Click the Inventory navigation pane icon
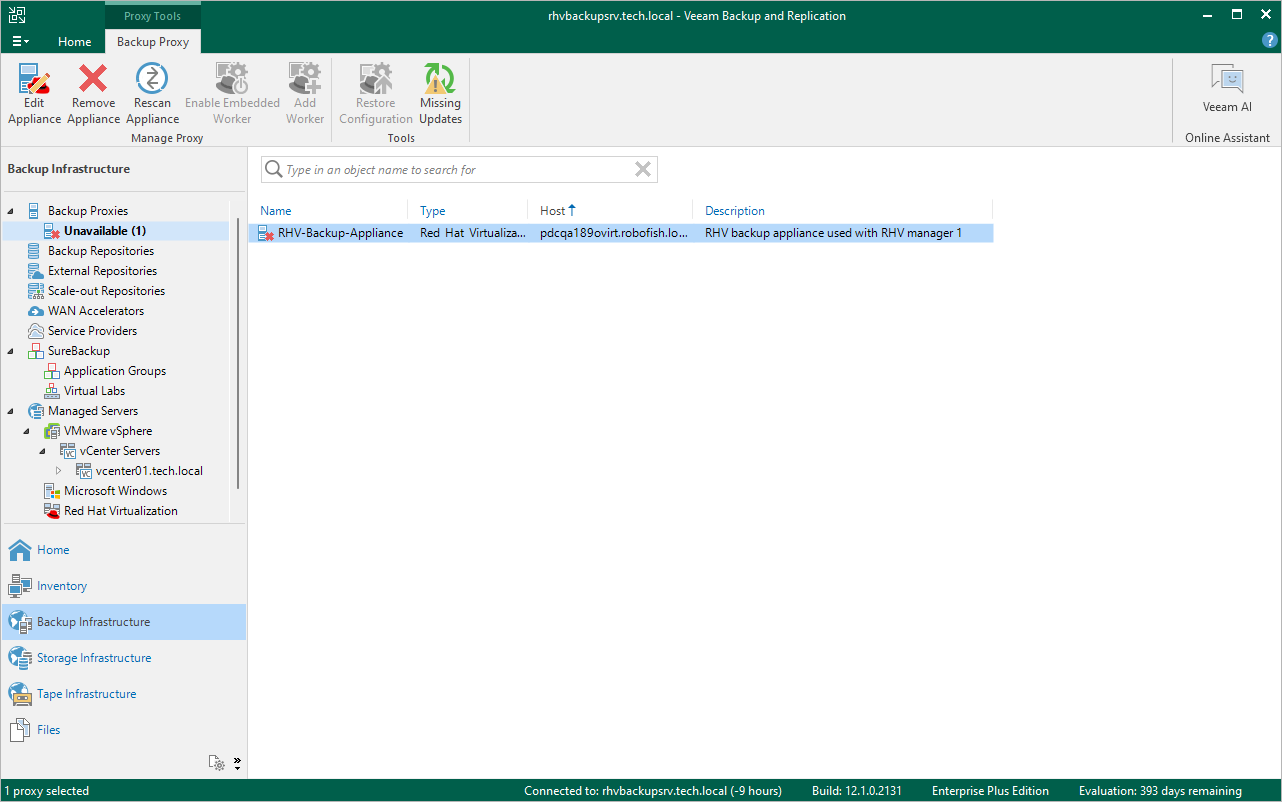This screenshot has width=1282, height=802. [20, 586]
